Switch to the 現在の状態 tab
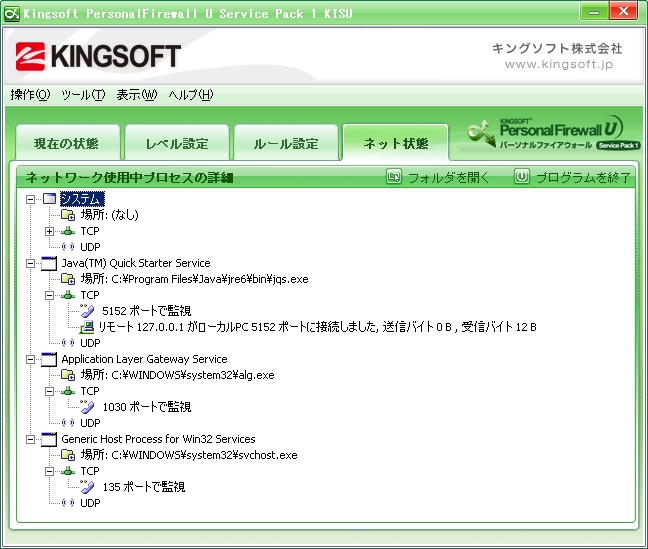This screenshot has height=549, width=648. pos(65,143)
